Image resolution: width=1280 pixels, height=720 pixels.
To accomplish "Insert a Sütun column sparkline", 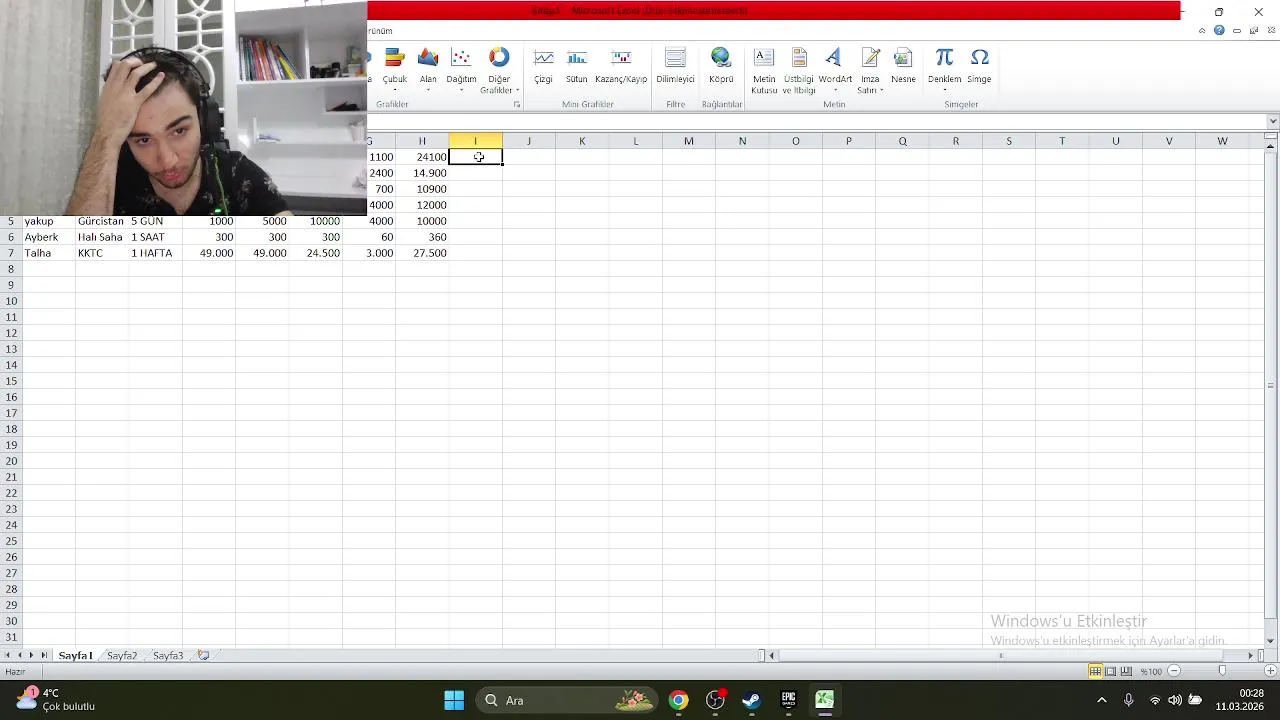I will pos(577,66).
